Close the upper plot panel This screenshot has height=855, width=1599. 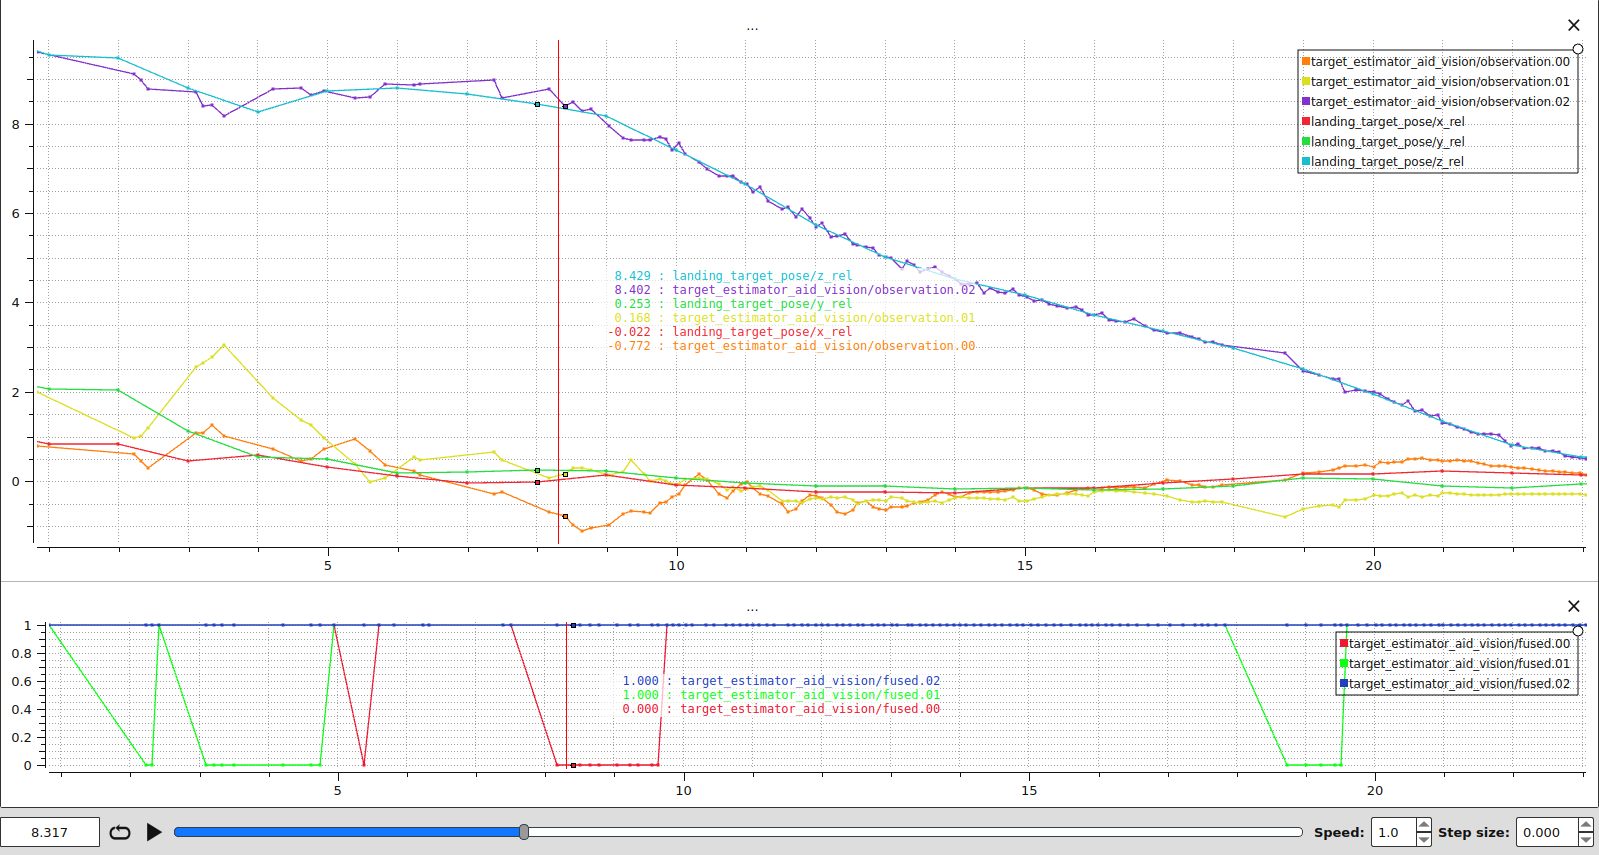1573,25
